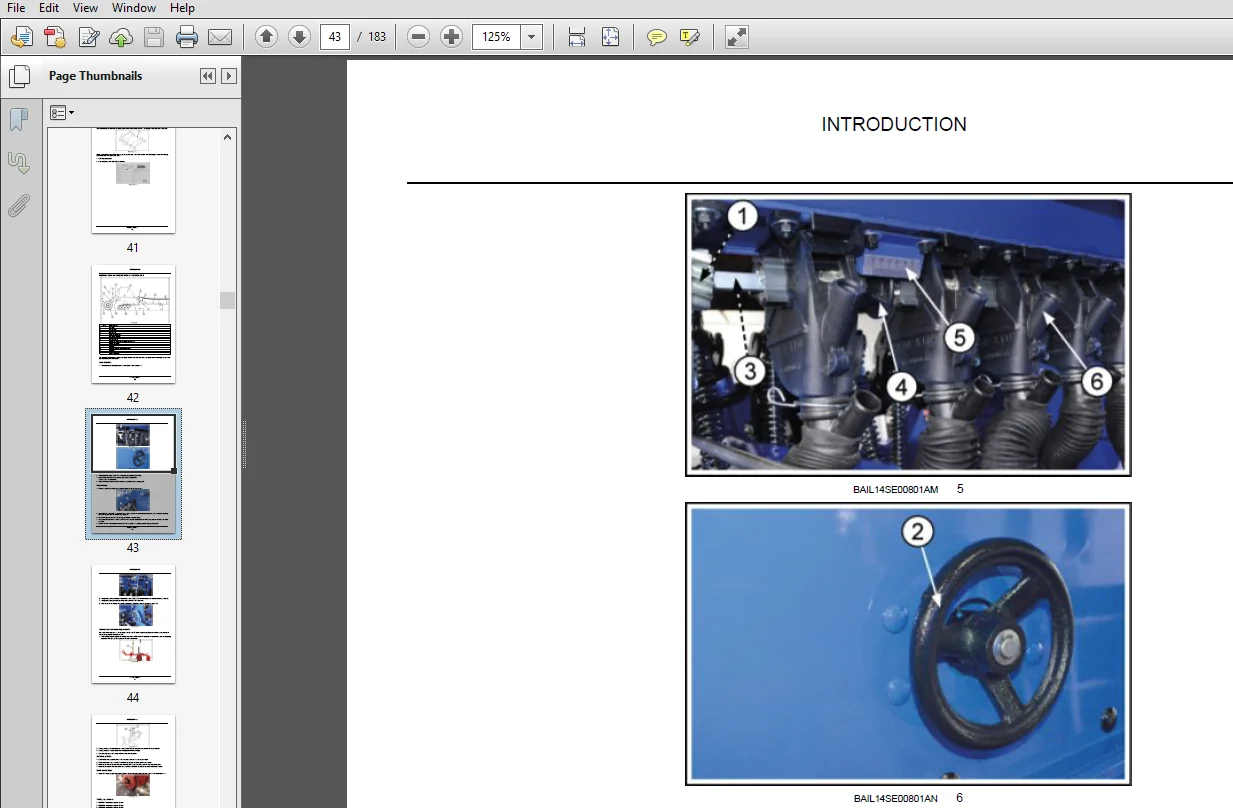Select the page 42 thumbnail
Image resolution: width=1233 pixels, height=808 pixels.
tap(133, 324)
